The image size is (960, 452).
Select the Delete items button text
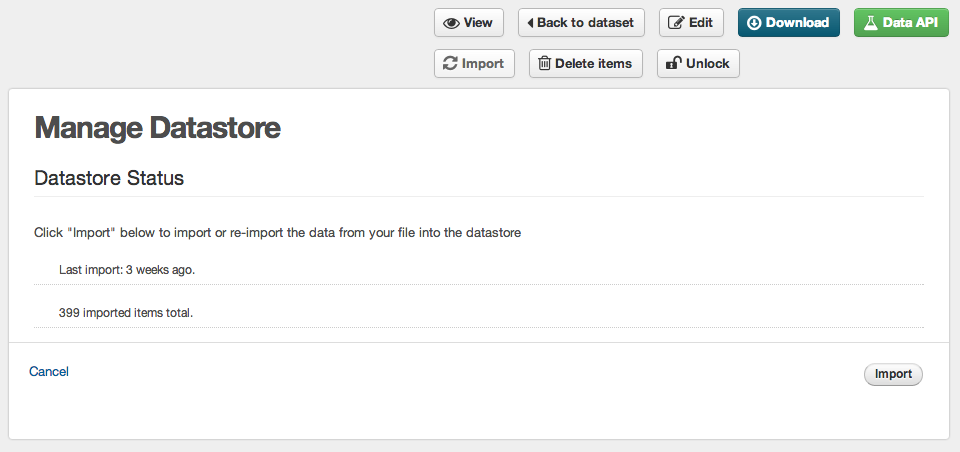[x=593, y=64]
